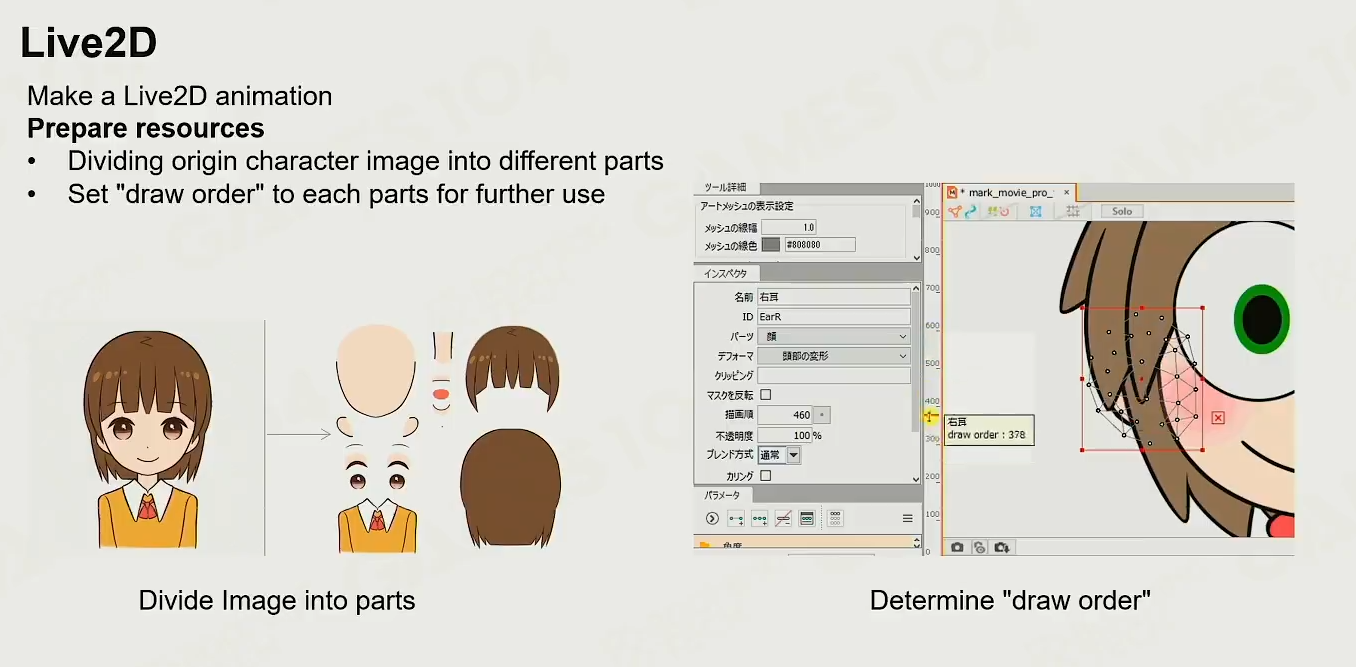
Task: Select the mark_movie_pro document tab
Action: coord(1010,192)
